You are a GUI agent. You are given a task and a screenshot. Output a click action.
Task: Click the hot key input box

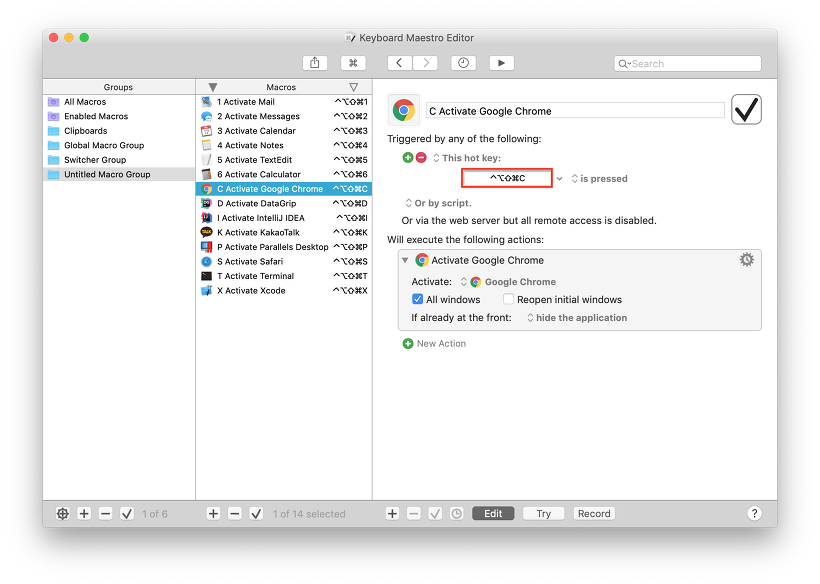[507, 178]
